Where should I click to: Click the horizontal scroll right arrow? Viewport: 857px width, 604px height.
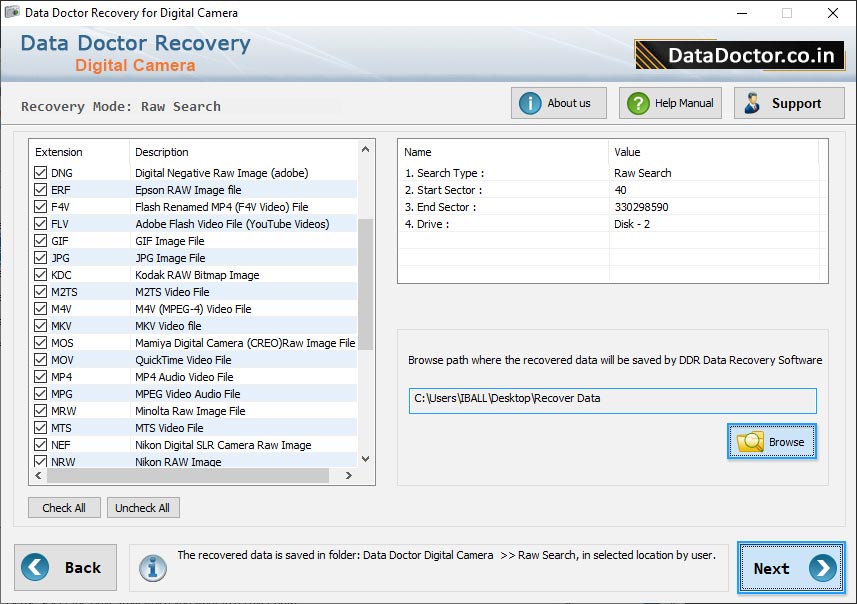[x=349, y=476]
